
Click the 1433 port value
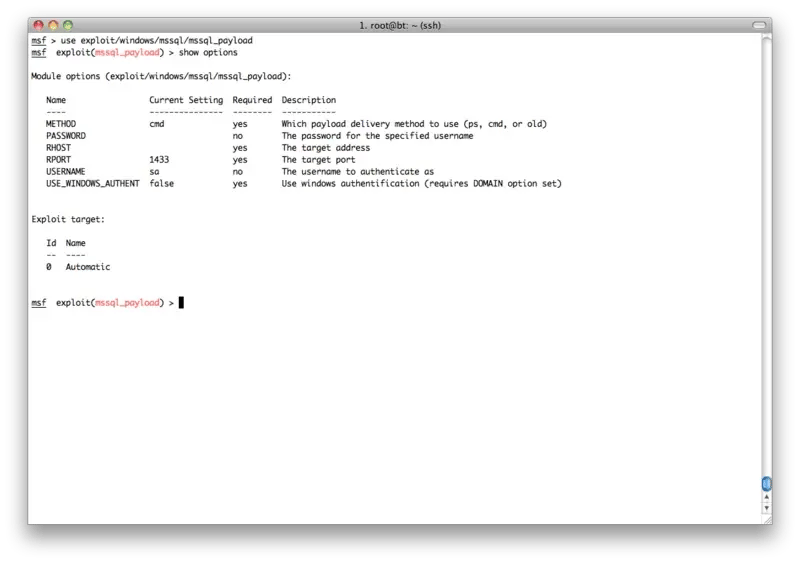[x=159, y=160]
